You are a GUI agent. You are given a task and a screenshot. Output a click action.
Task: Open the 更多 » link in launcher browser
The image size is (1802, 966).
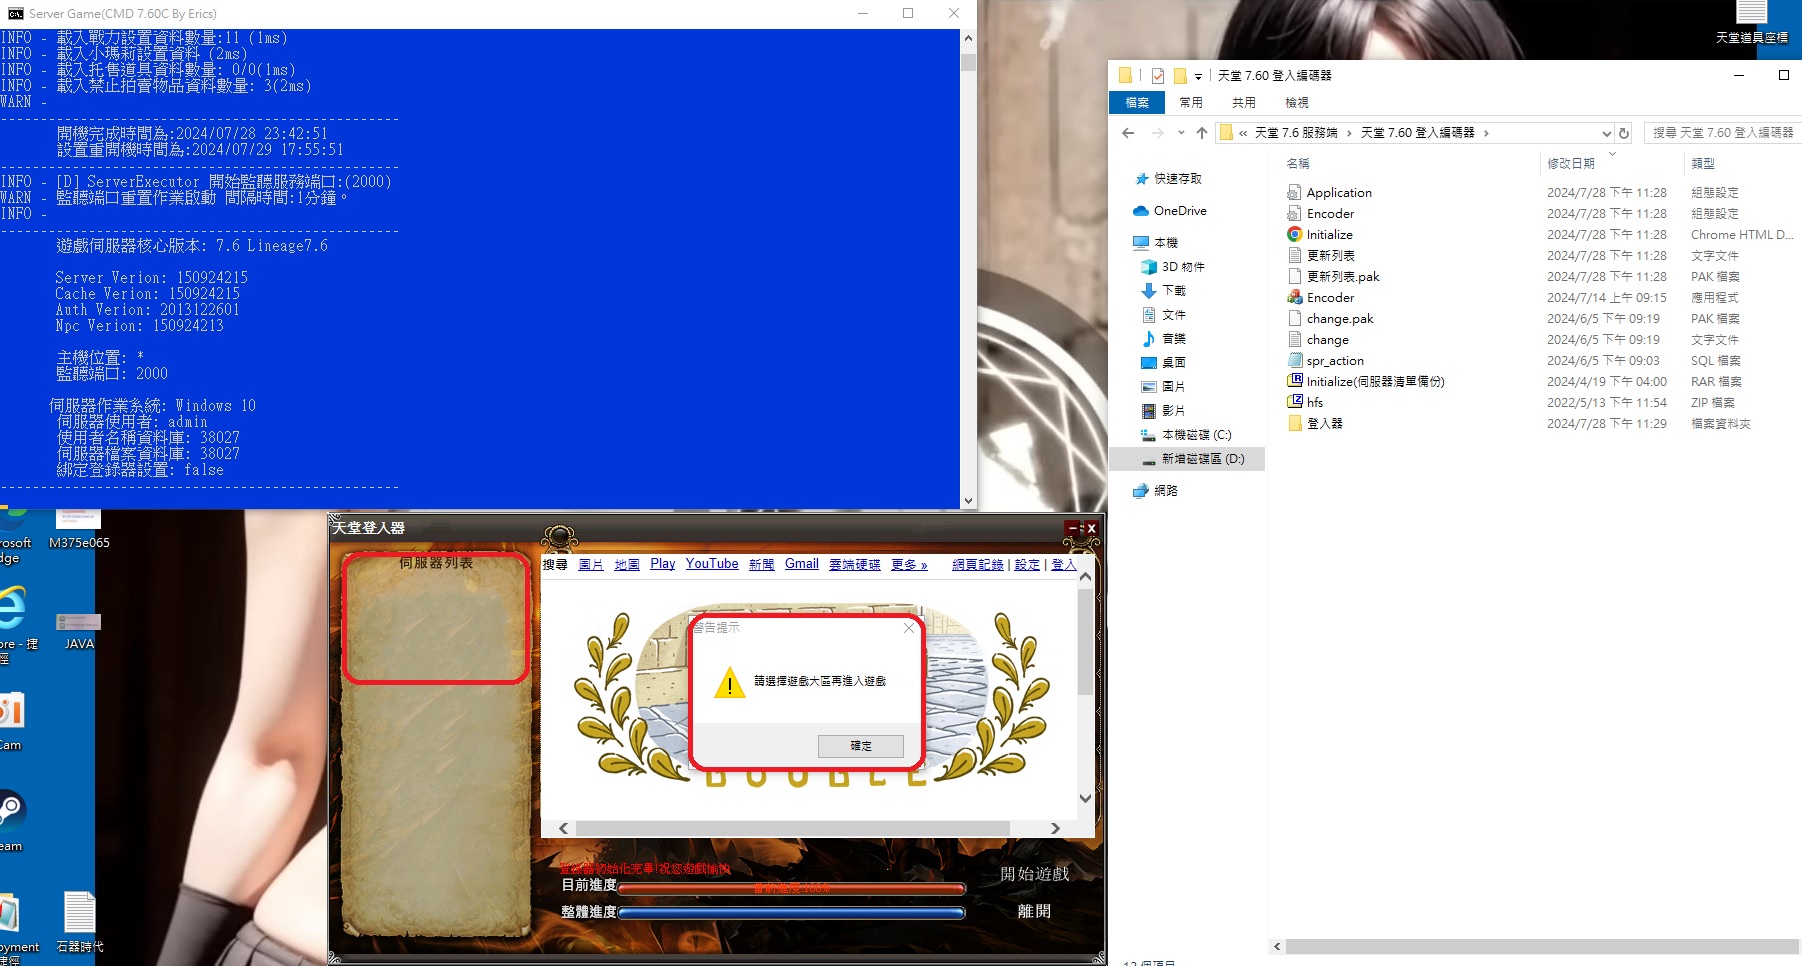(910, 565)
